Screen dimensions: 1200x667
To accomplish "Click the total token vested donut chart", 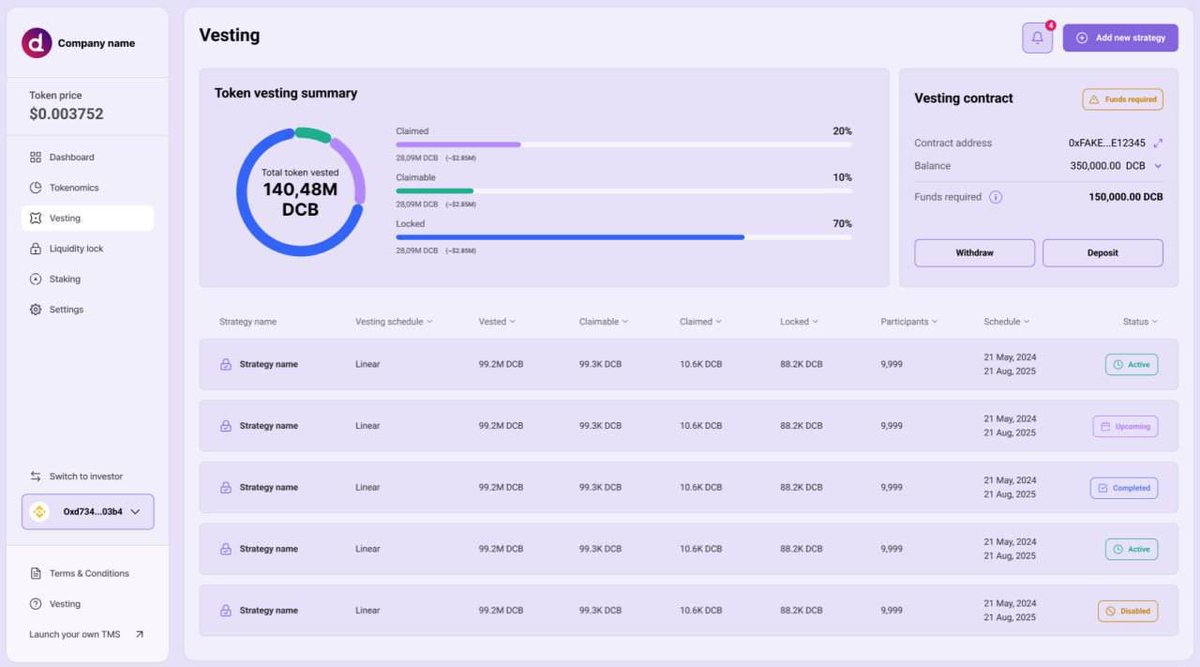I will (300, 192).
